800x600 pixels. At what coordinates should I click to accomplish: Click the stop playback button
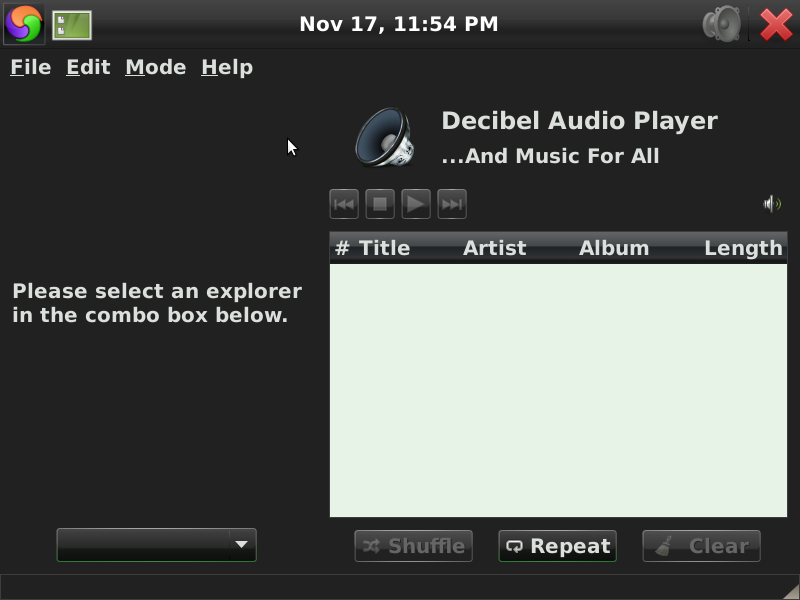380,204
